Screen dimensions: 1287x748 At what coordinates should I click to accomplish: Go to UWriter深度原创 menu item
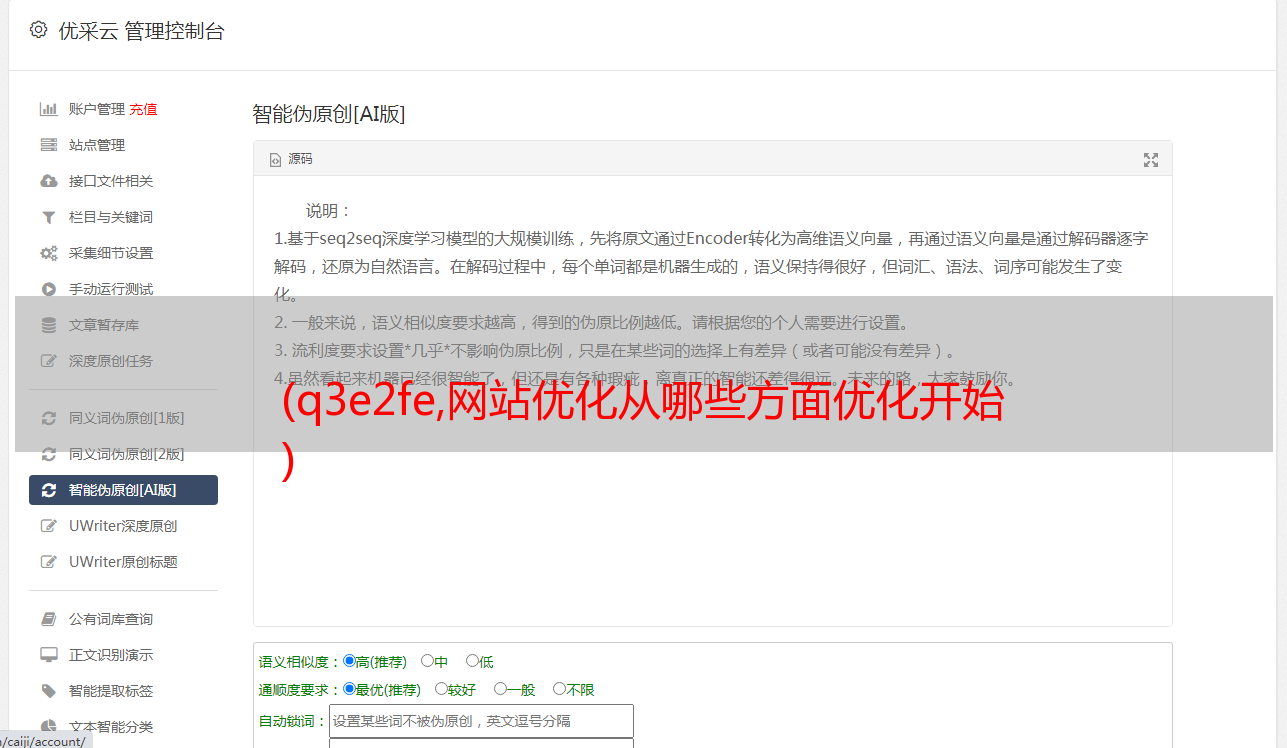pos(123,526)
